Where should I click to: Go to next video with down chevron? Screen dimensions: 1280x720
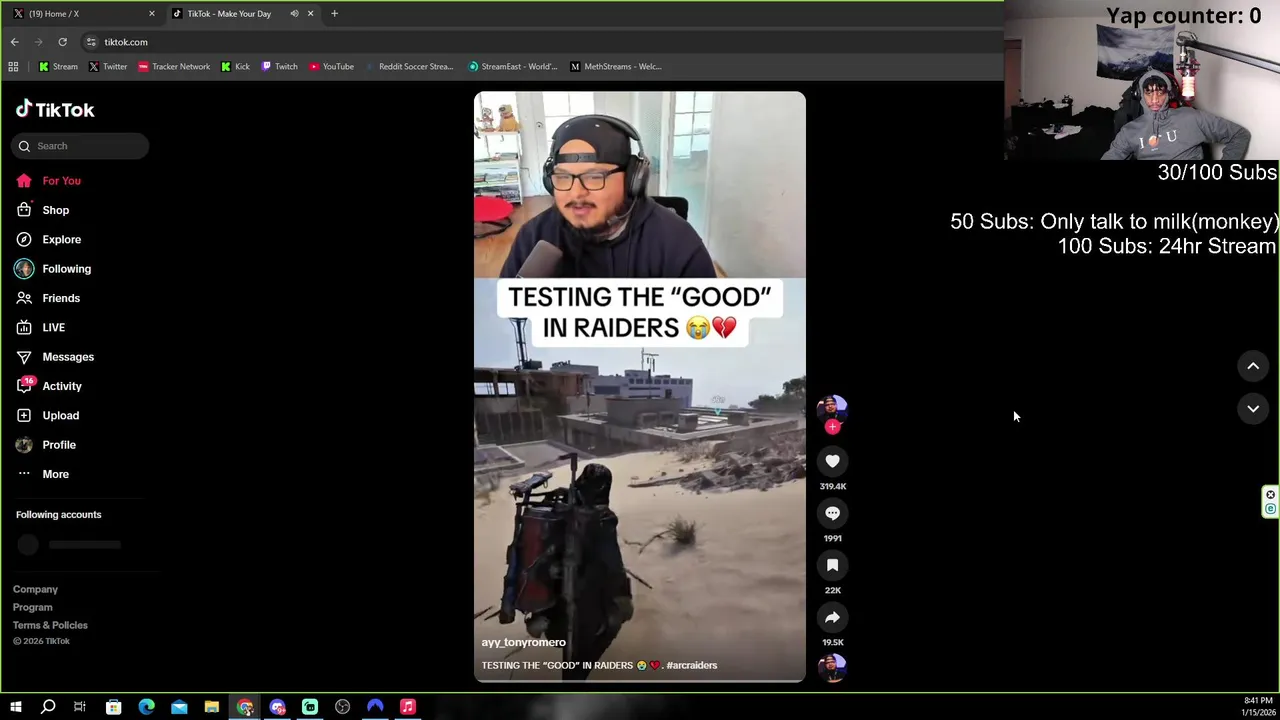coord(1253,408)
